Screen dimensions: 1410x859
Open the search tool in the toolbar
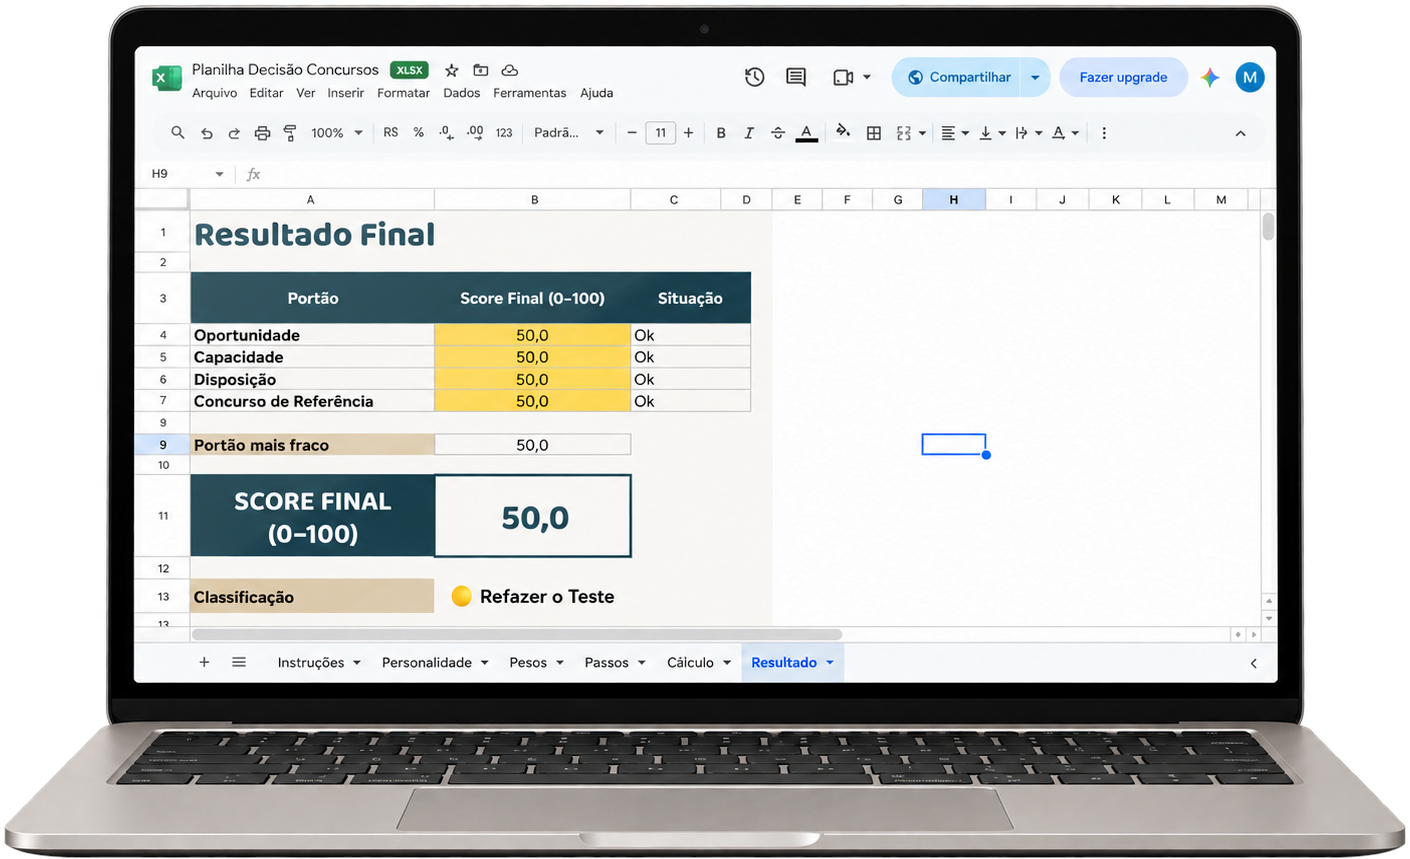coord(178,133)
